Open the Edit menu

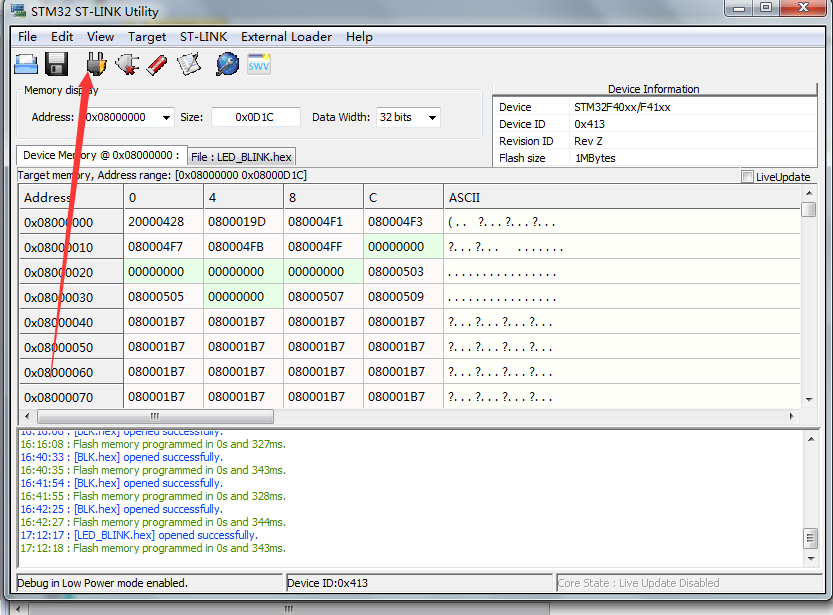point(62,37)
